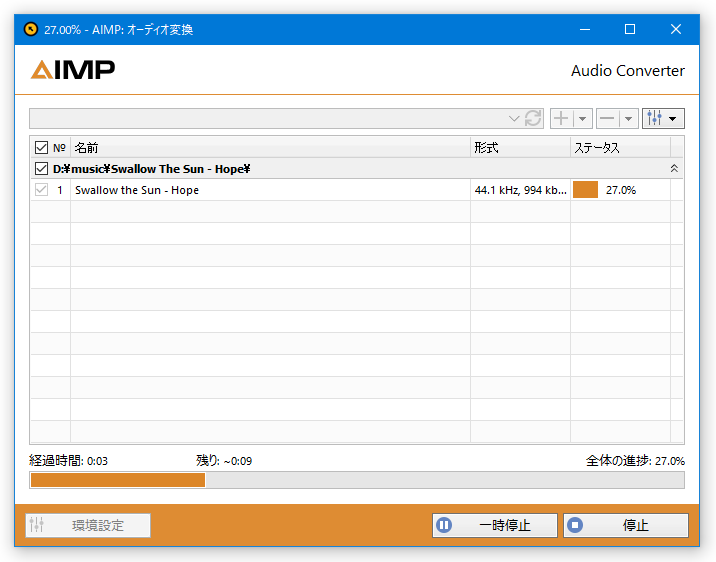The image size is (716, 562).
Task: Sort by 名前 column header
Action: [270, 147]
